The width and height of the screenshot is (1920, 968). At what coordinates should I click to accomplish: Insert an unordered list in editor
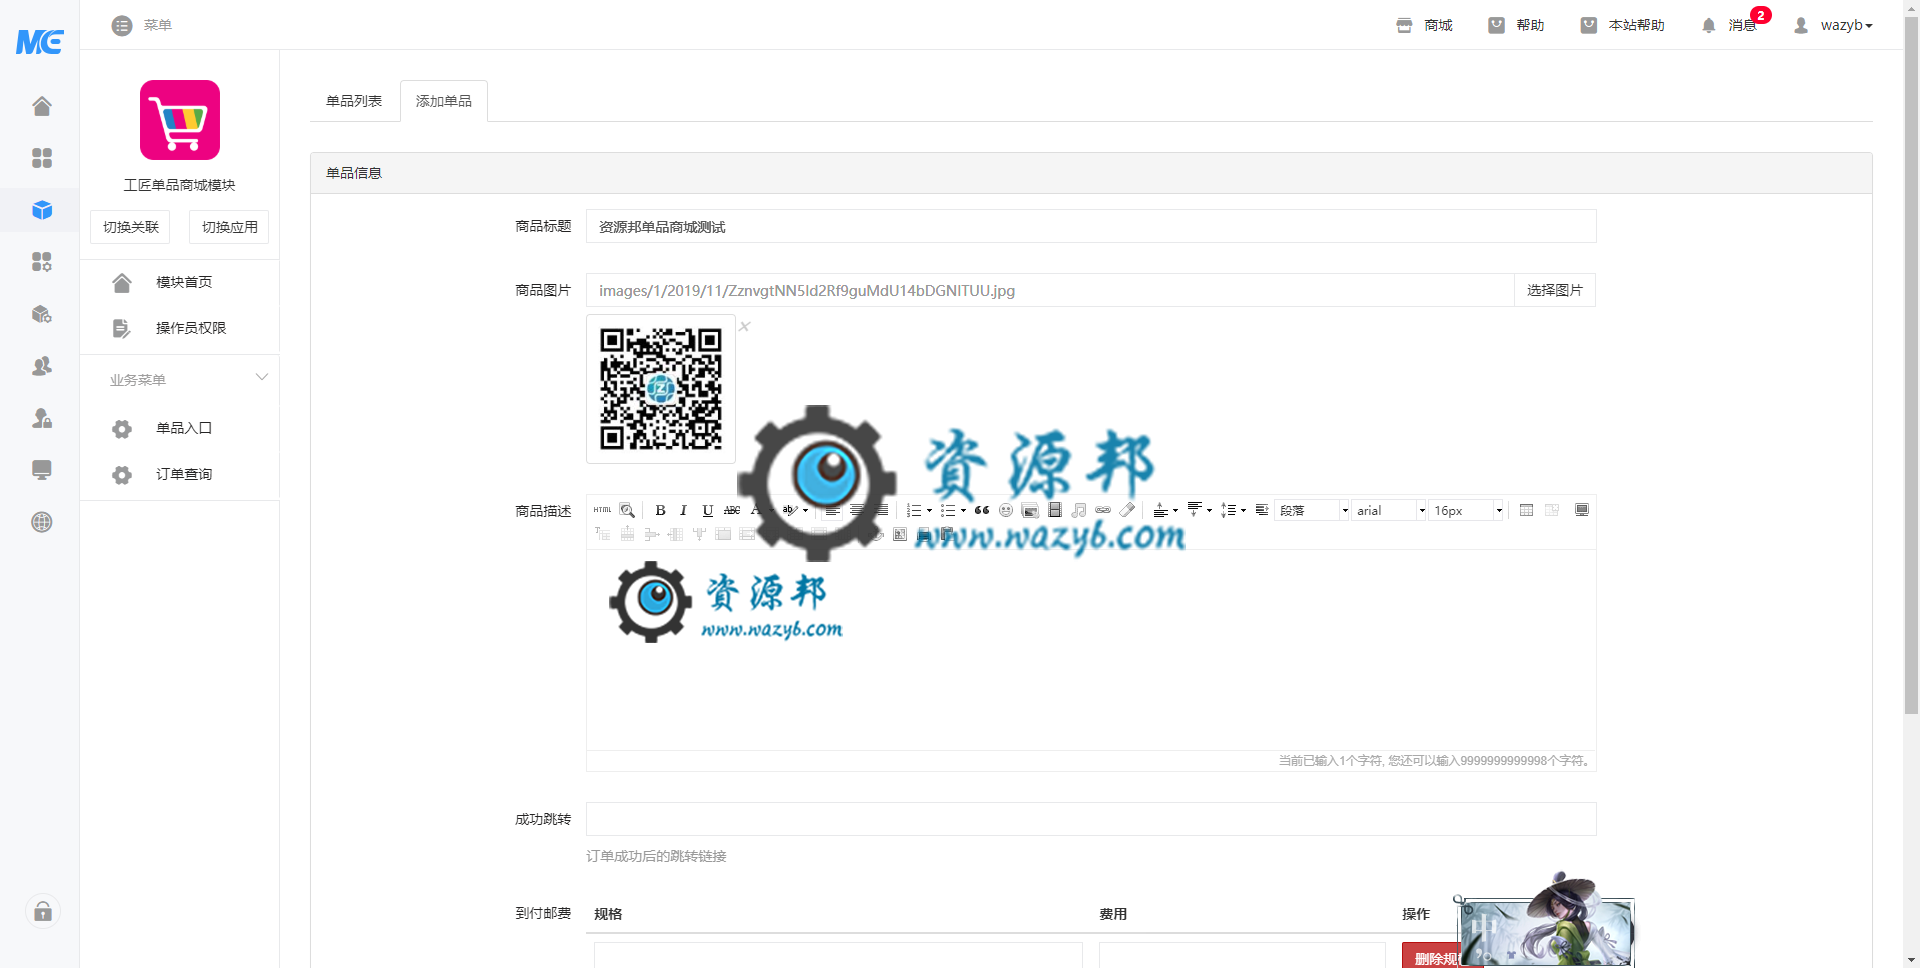[x=947, y=510]
